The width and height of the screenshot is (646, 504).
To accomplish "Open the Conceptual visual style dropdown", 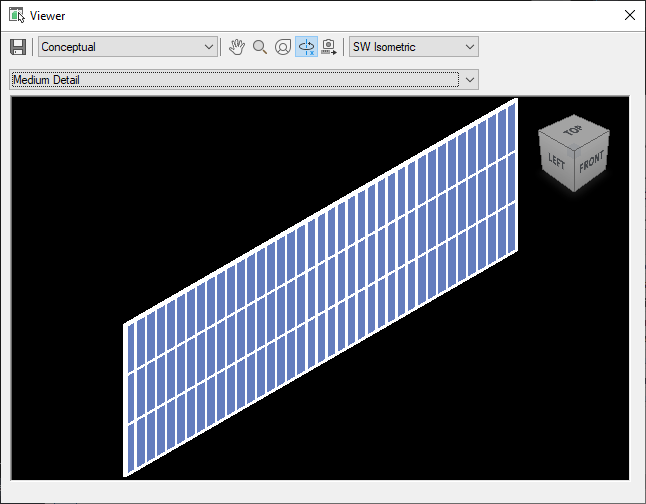I will 128,47.
